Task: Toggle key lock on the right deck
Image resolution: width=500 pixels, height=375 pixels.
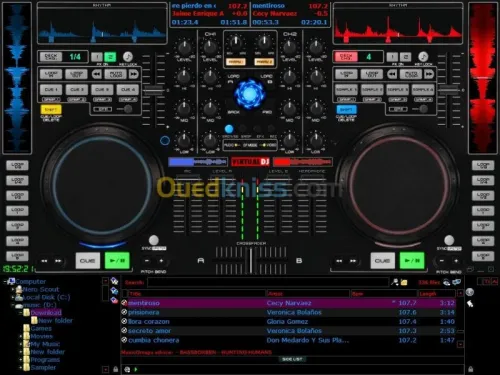Action: 423,57
